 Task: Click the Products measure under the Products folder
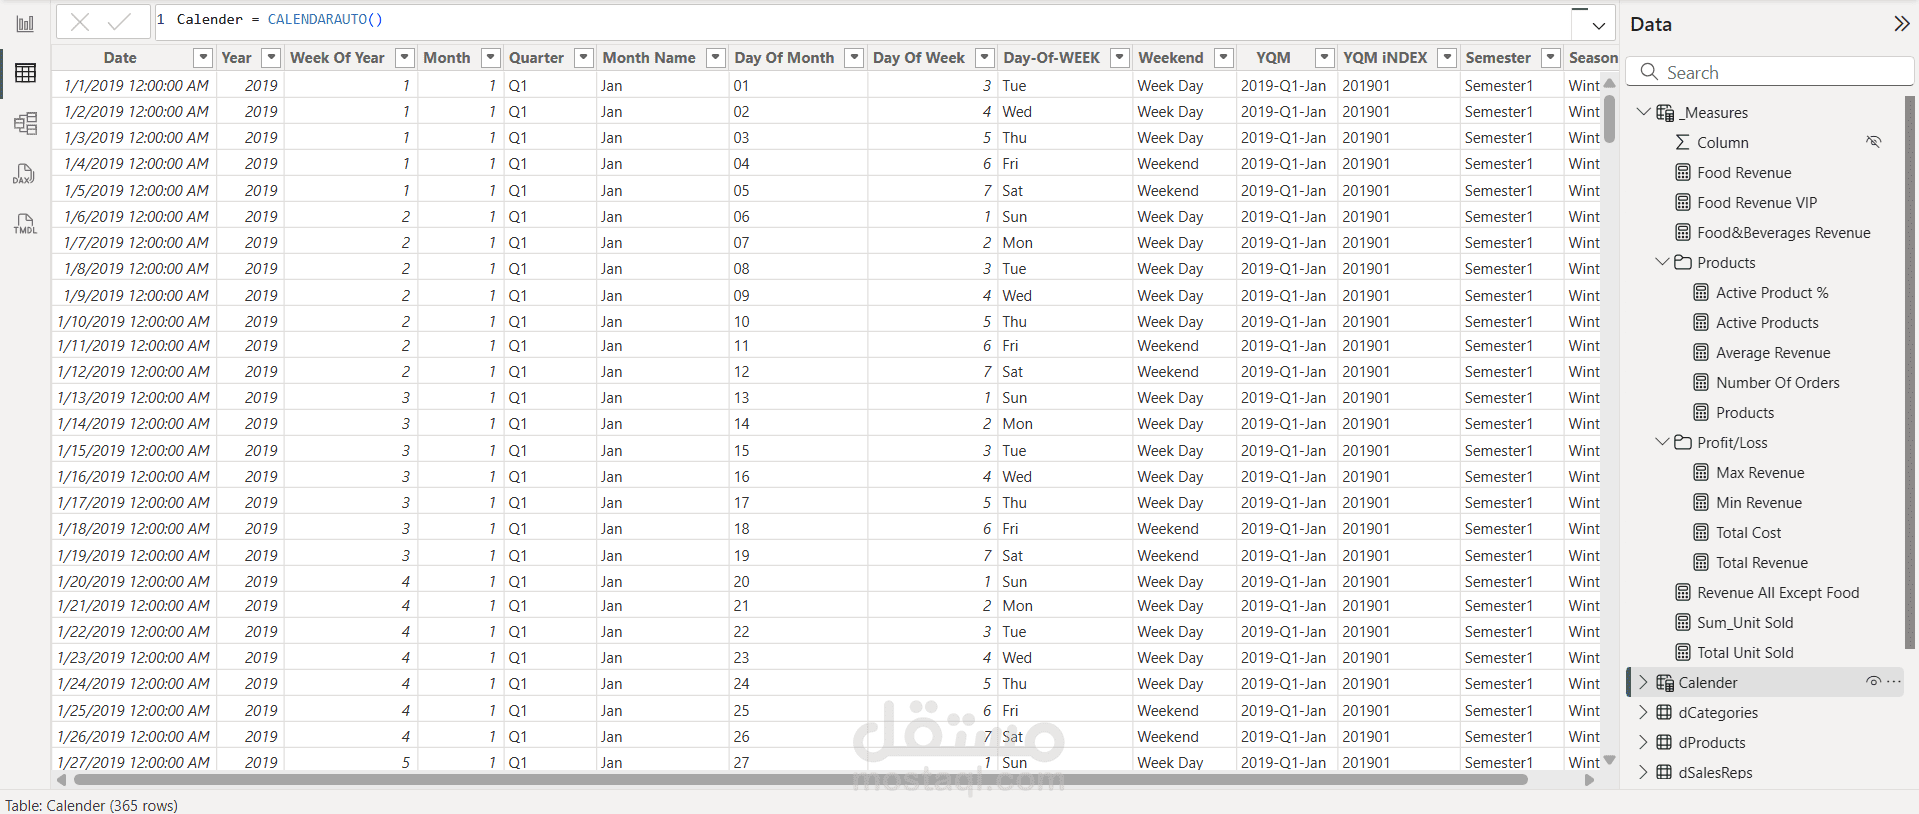[1745, 413]
